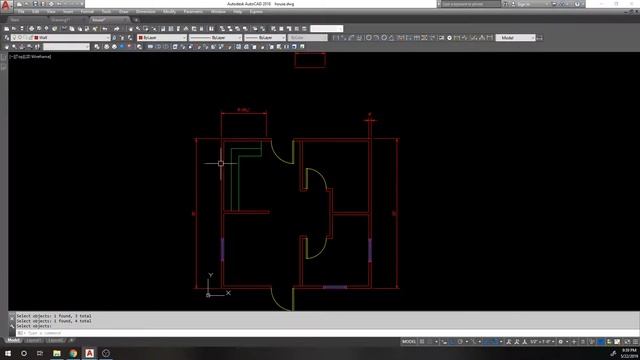Click the Layer Properties Manager icon
Viewport: 640px width, 360px height.
7,38
